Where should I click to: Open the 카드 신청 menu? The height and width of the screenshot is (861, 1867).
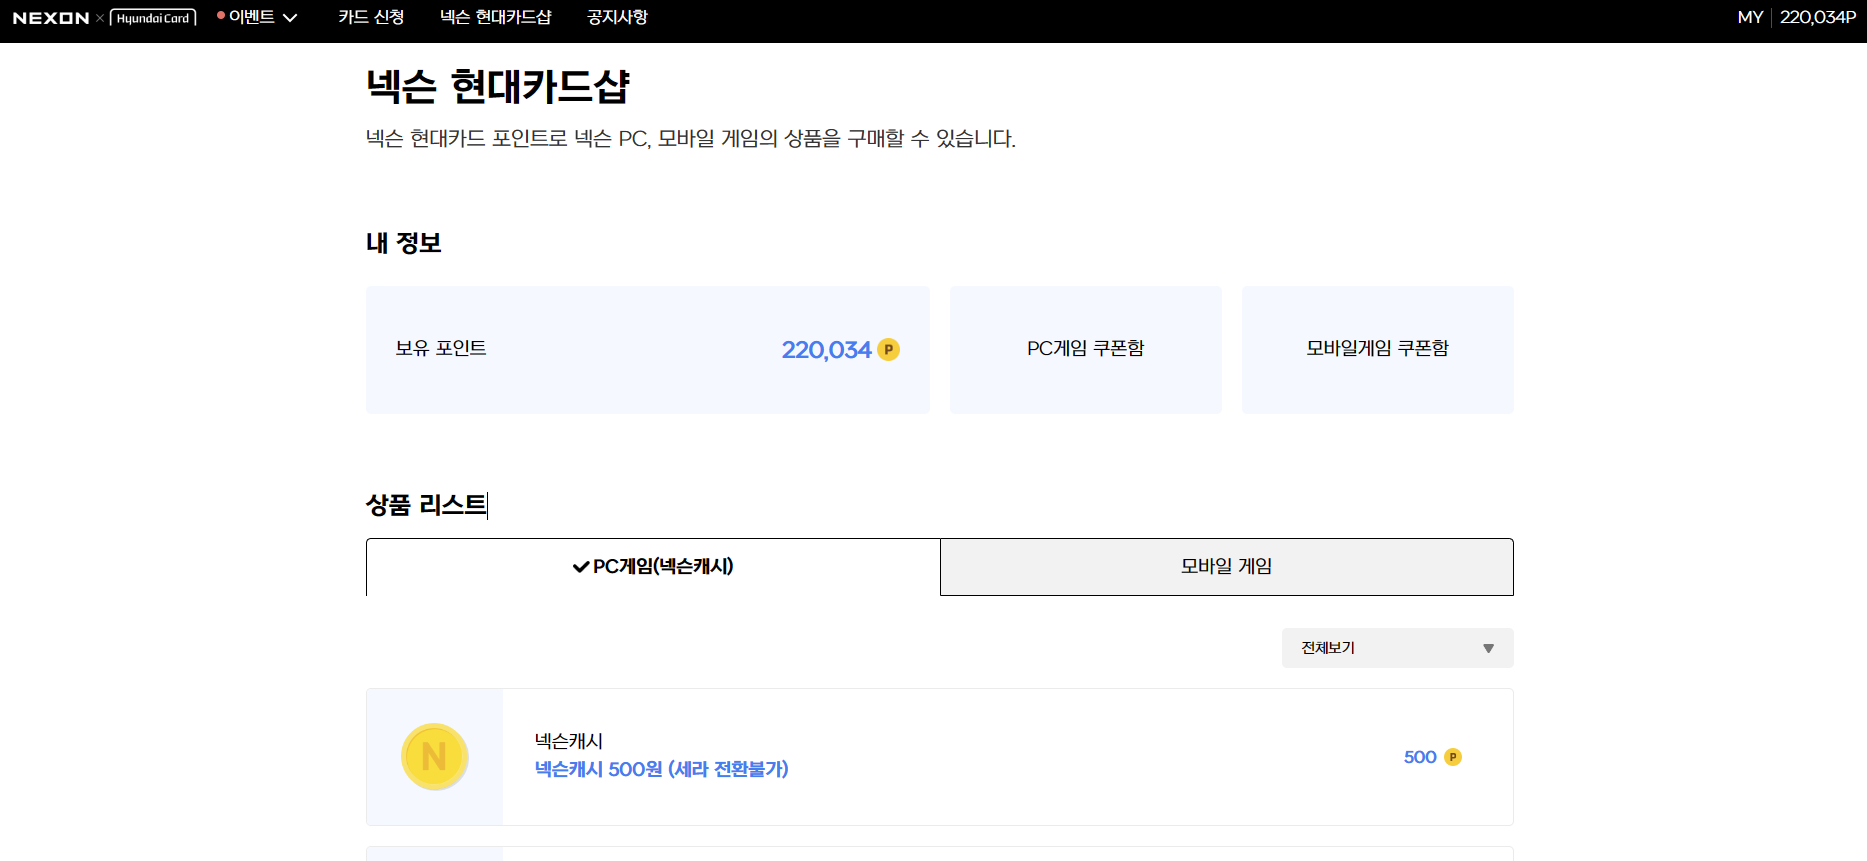pos(371,17)
